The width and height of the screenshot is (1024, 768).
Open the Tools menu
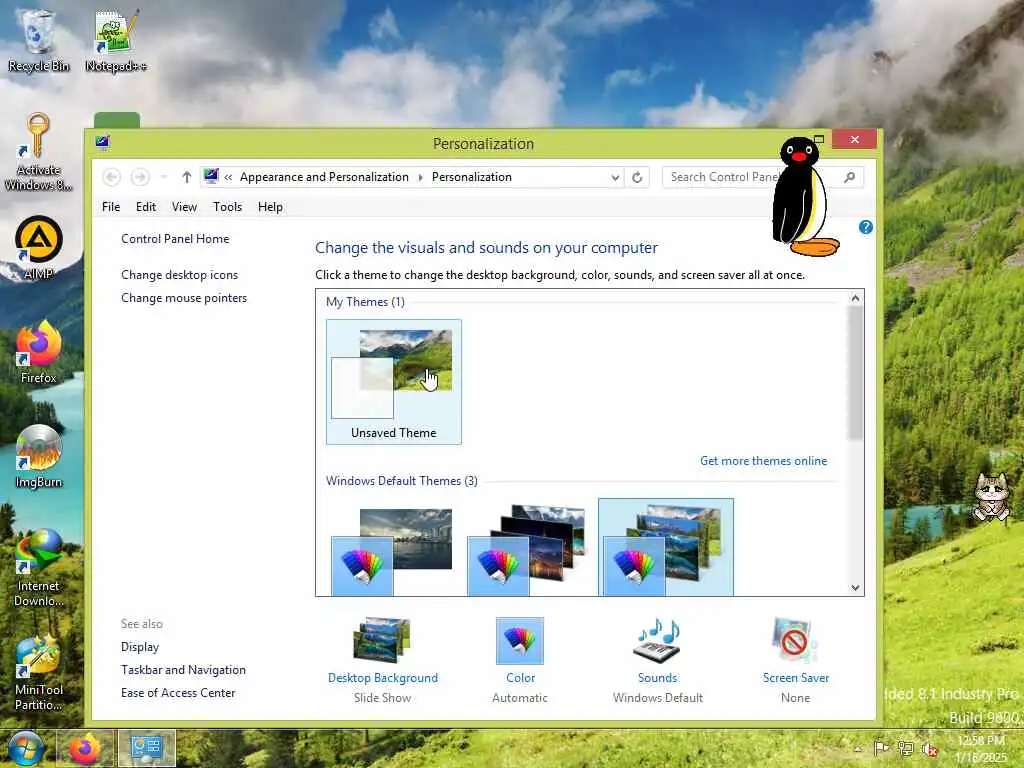pyautogui.click(x=227, y=207)
